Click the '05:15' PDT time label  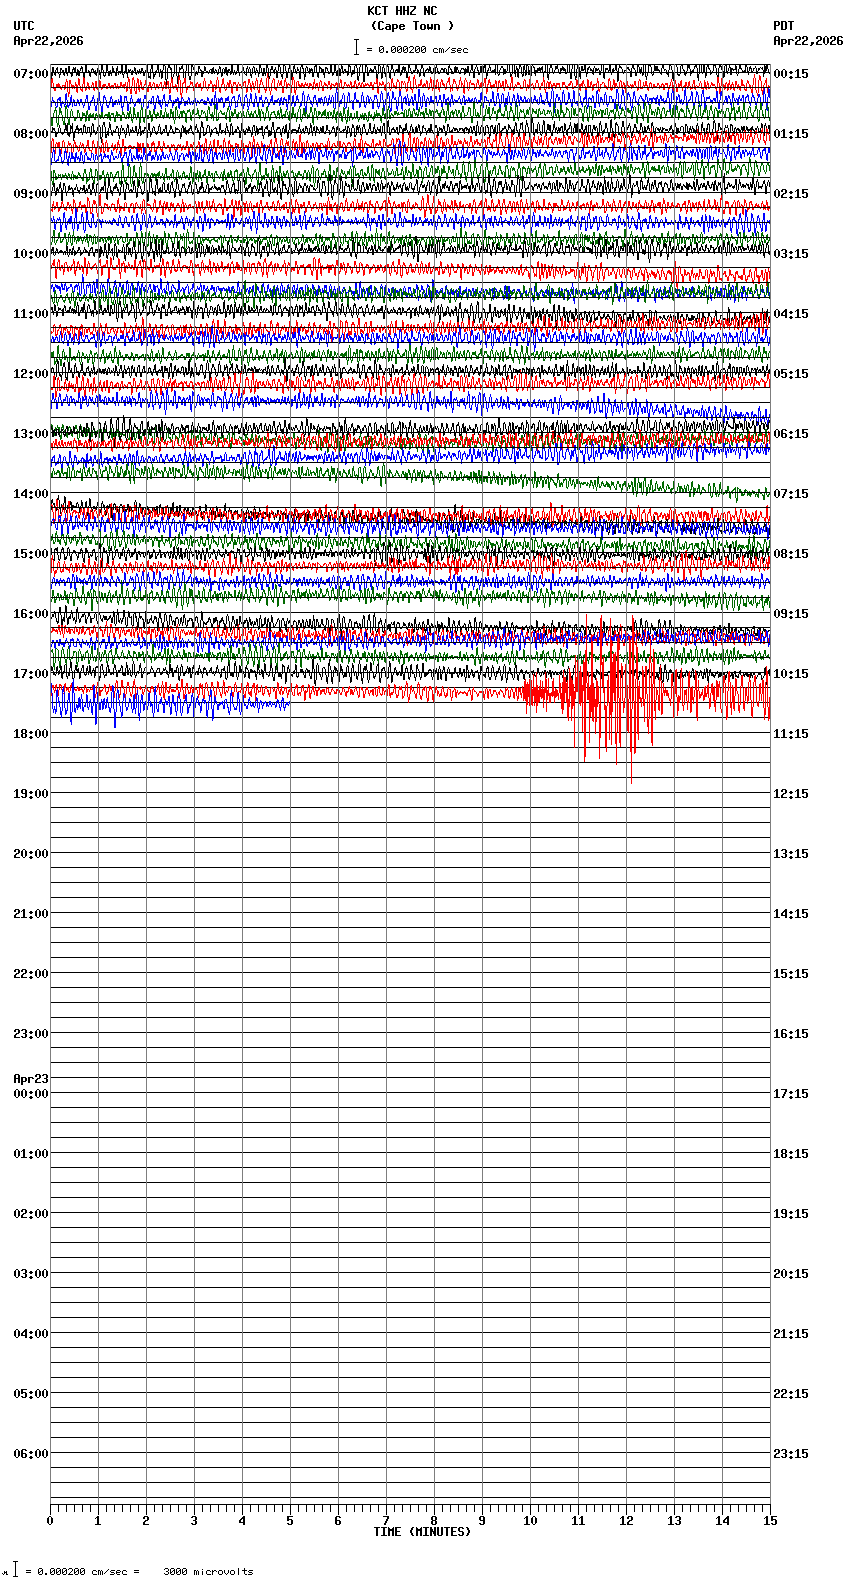coord(791,374)
